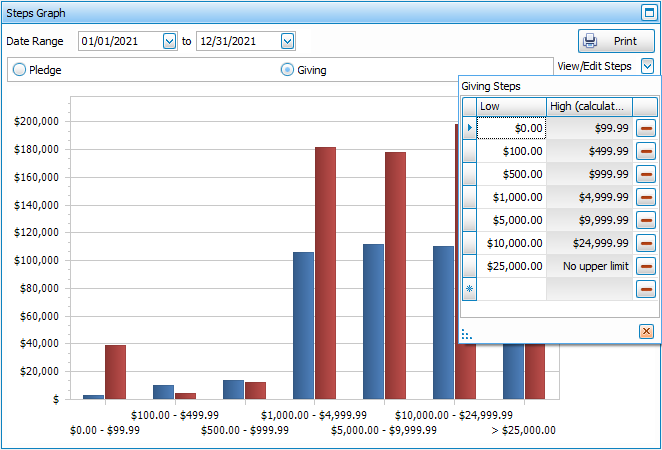Click the red bar for $1,000.00 - $4,999.99
This screenshot has height=450, width=662.
325,272
